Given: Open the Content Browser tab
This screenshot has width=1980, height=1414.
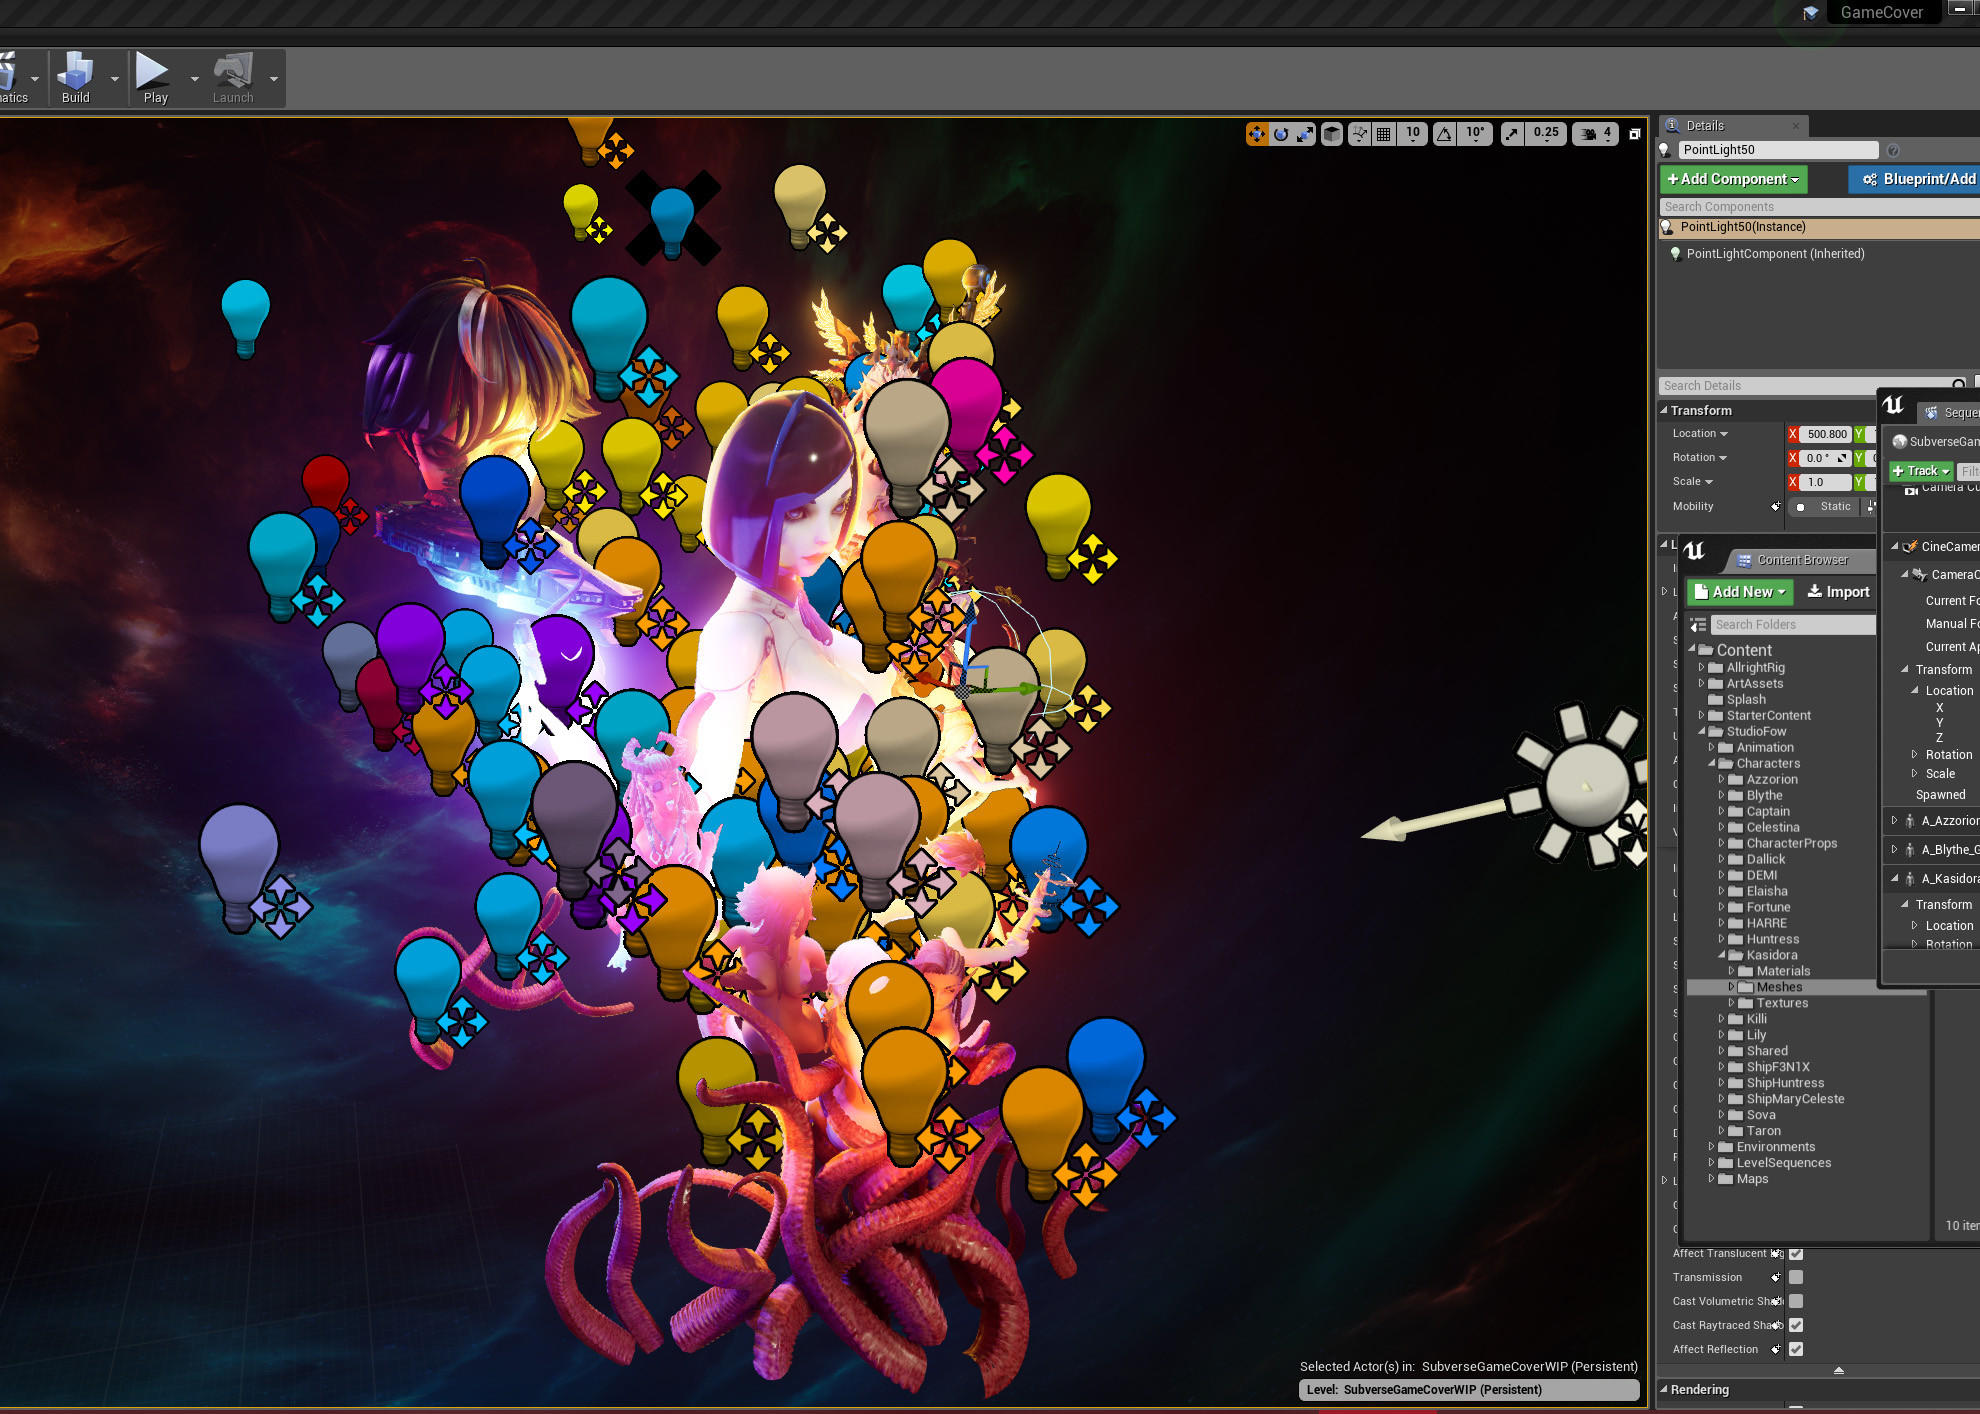Looking at the screenshot, I should (x=1802, y=560).
